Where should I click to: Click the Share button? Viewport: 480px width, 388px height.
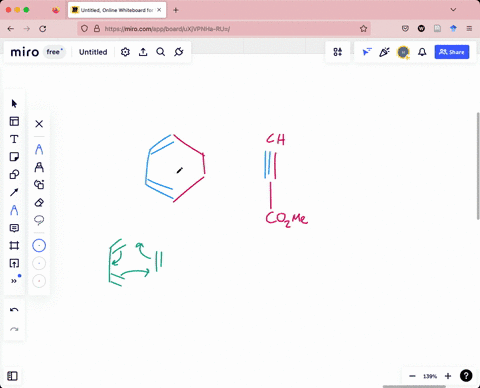[x=452, y=52]
